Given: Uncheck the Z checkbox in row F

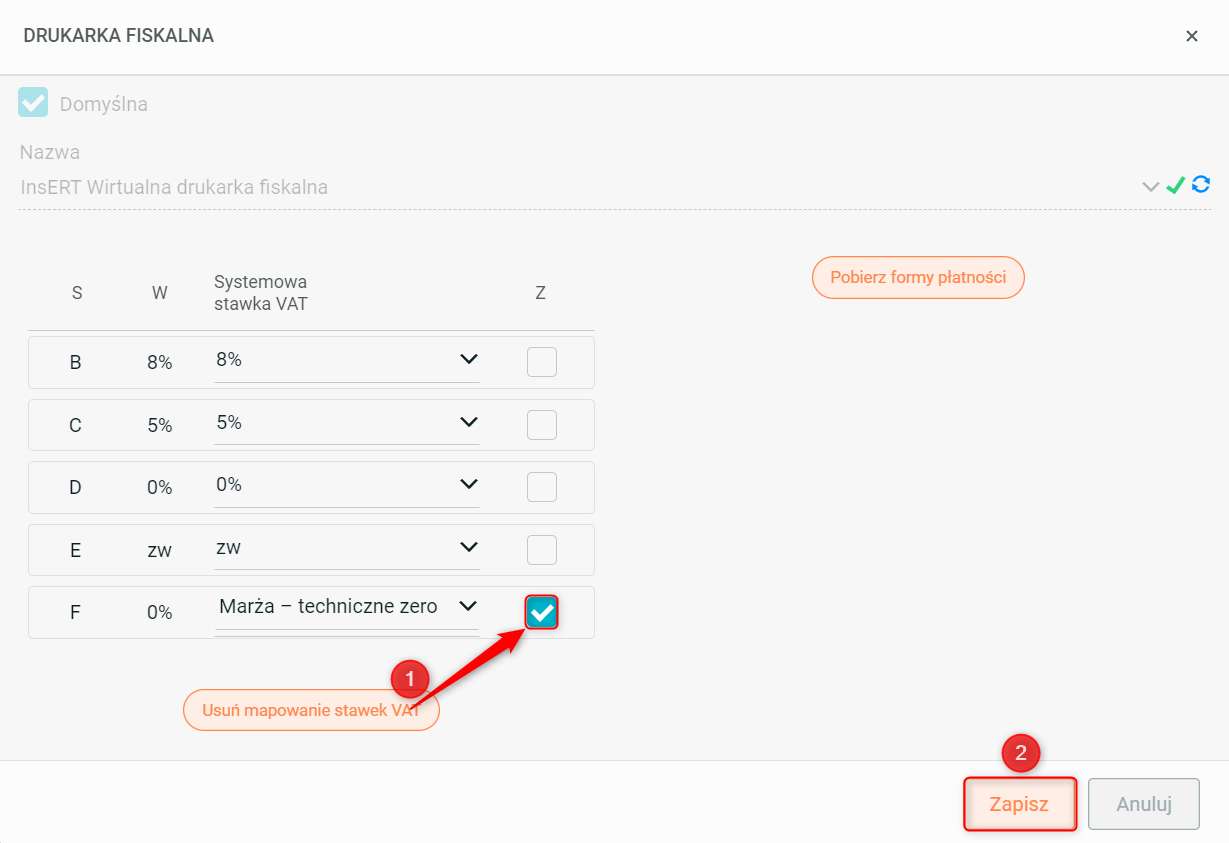Looking at the screenshot, I should coord(541,612).
